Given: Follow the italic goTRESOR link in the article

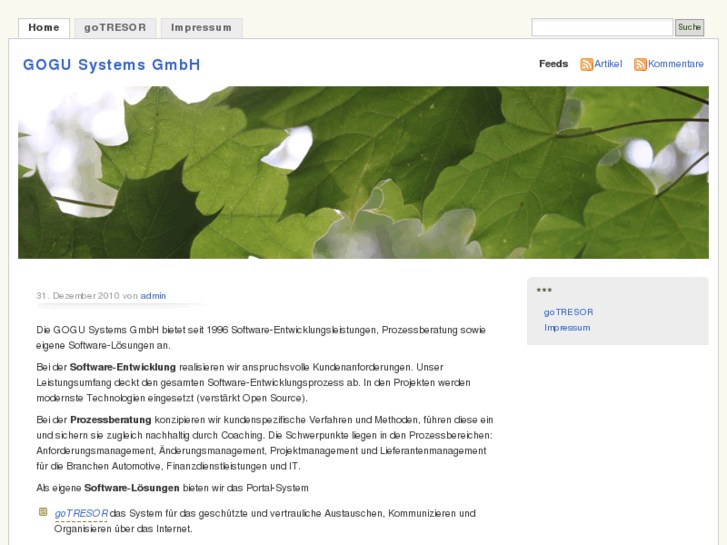Looking at the screenshot, I should (81, 513).
